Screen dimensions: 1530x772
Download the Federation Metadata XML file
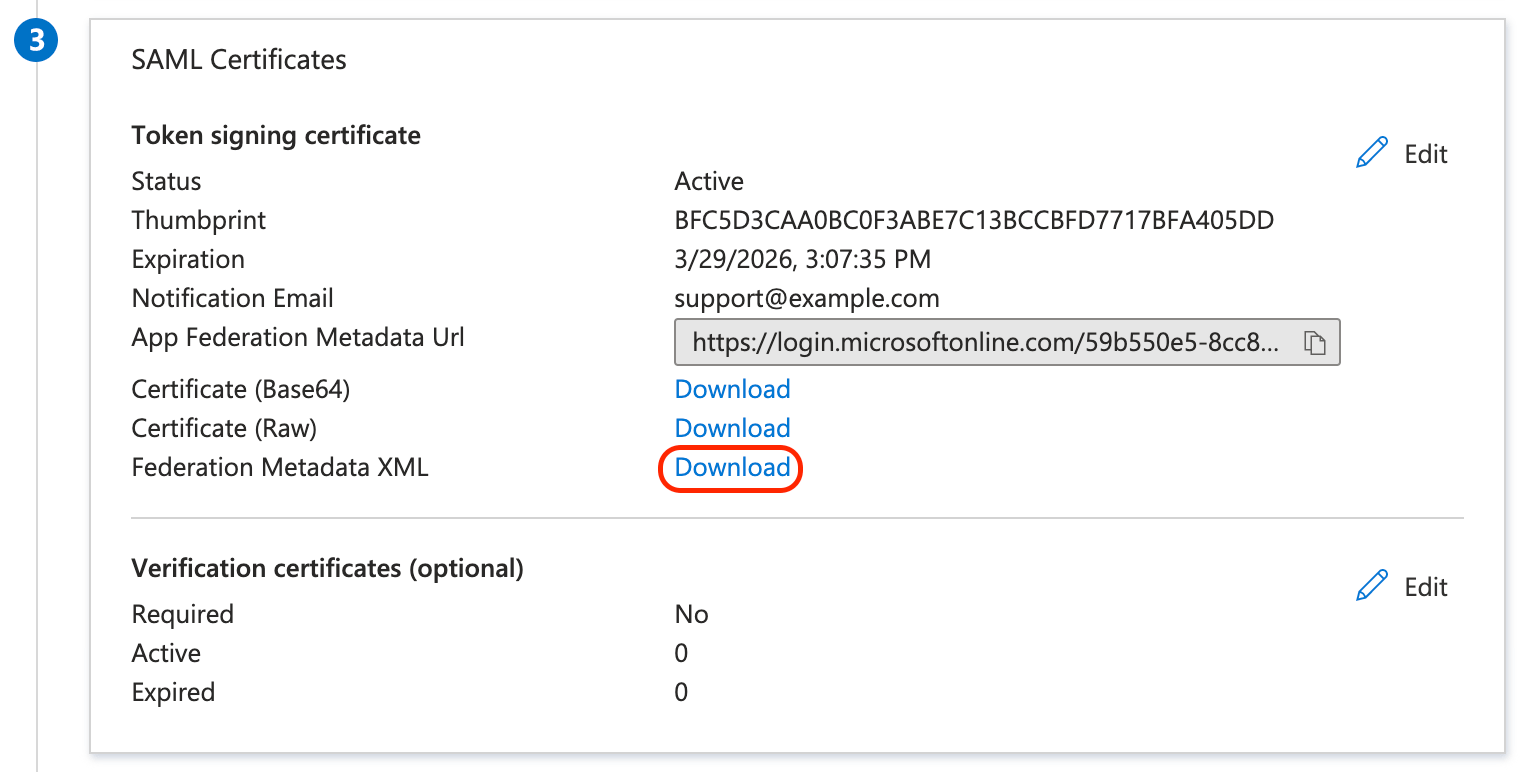click(731, 467)
